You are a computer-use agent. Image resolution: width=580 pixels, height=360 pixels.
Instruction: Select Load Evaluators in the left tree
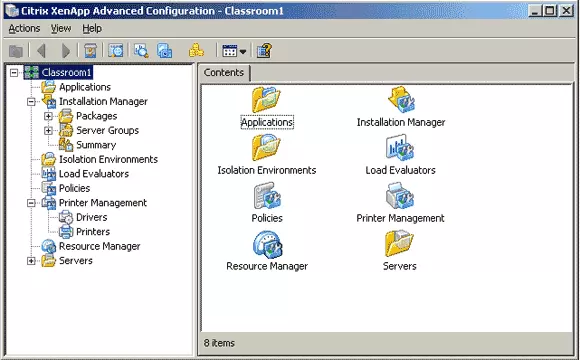(94, 174)
